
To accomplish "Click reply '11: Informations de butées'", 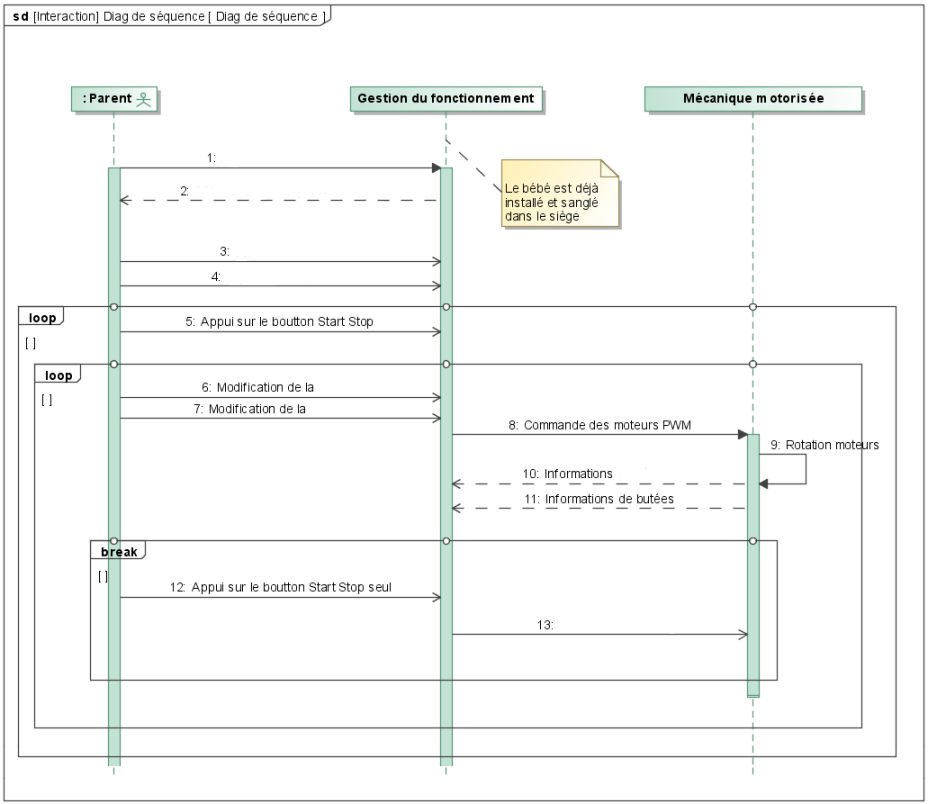I will [598, 499].
